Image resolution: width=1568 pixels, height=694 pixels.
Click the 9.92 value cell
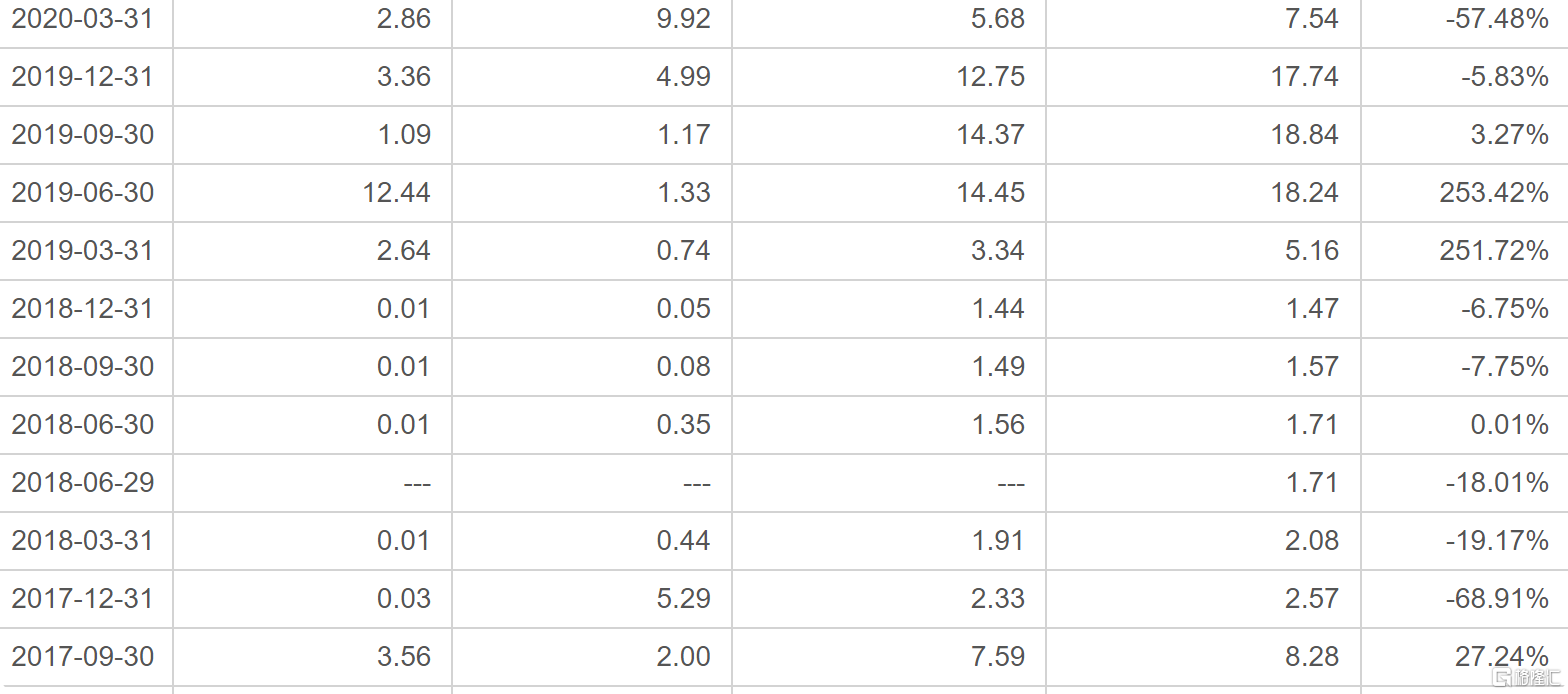pyautogui.click(x=684, y=18)
